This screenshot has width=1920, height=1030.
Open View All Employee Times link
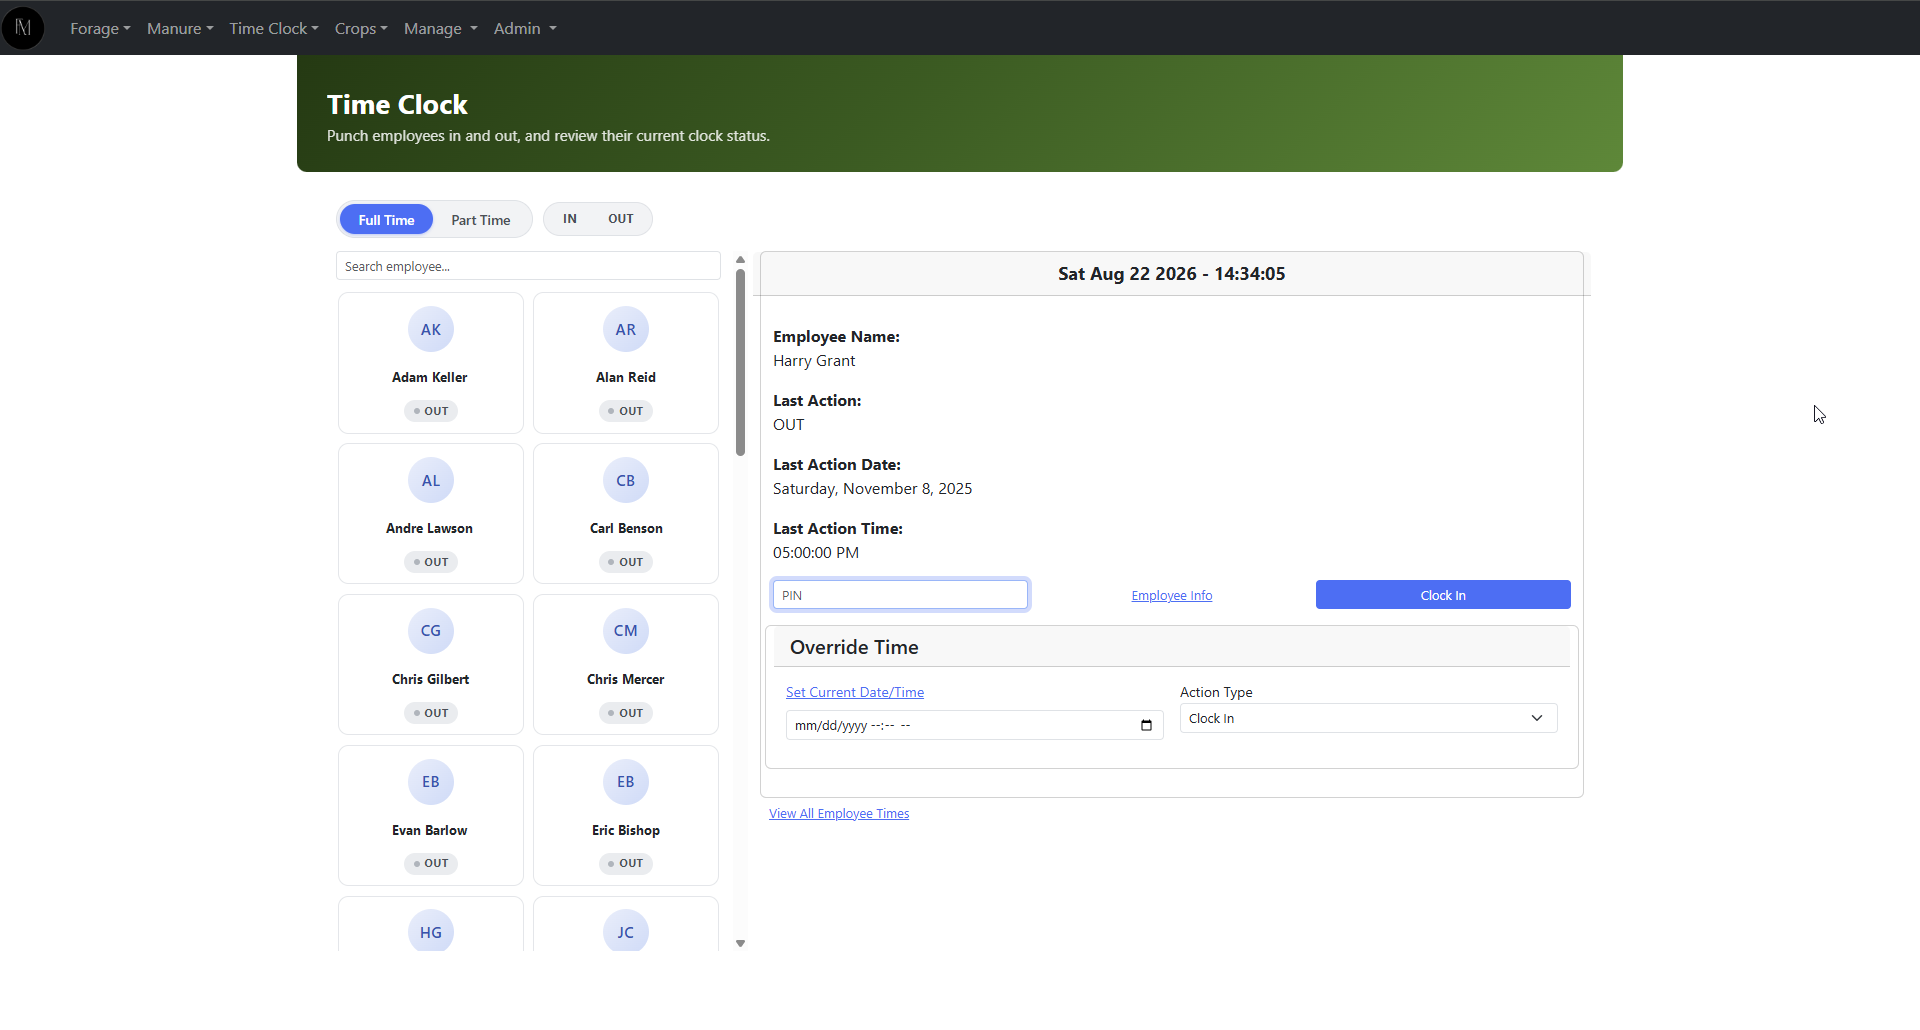tap(839, 814)
